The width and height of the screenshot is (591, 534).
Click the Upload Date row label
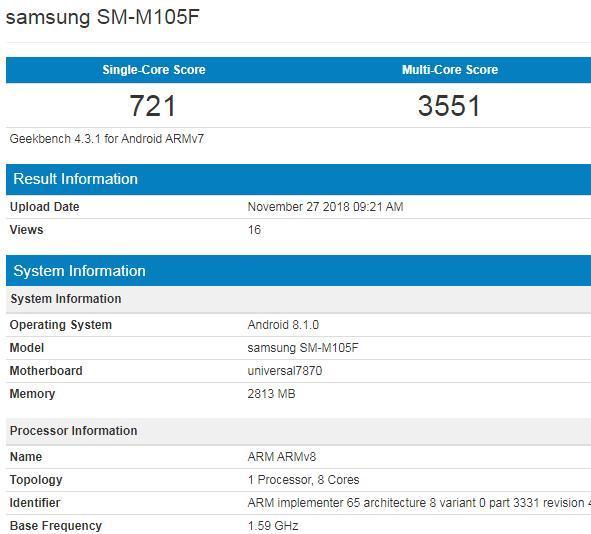44,207
